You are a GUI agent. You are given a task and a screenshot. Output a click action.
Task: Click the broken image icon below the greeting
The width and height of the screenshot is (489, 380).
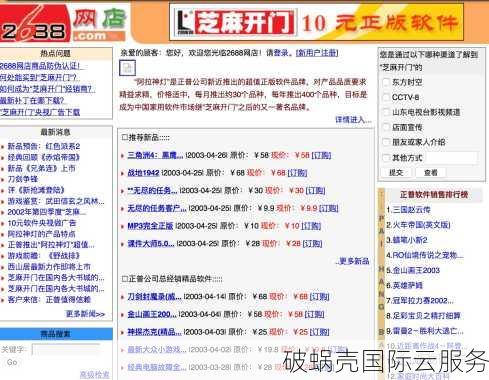coord(127,68)
